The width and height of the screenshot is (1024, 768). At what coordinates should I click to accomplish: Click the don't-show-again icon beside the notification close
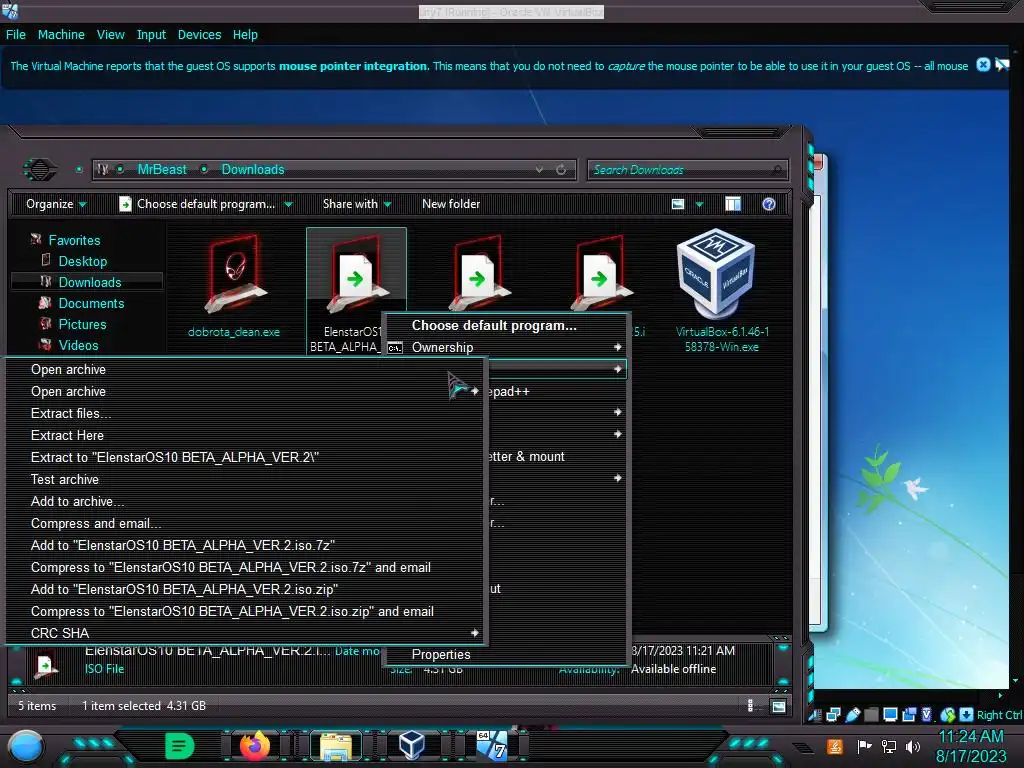pos(1002,65)
